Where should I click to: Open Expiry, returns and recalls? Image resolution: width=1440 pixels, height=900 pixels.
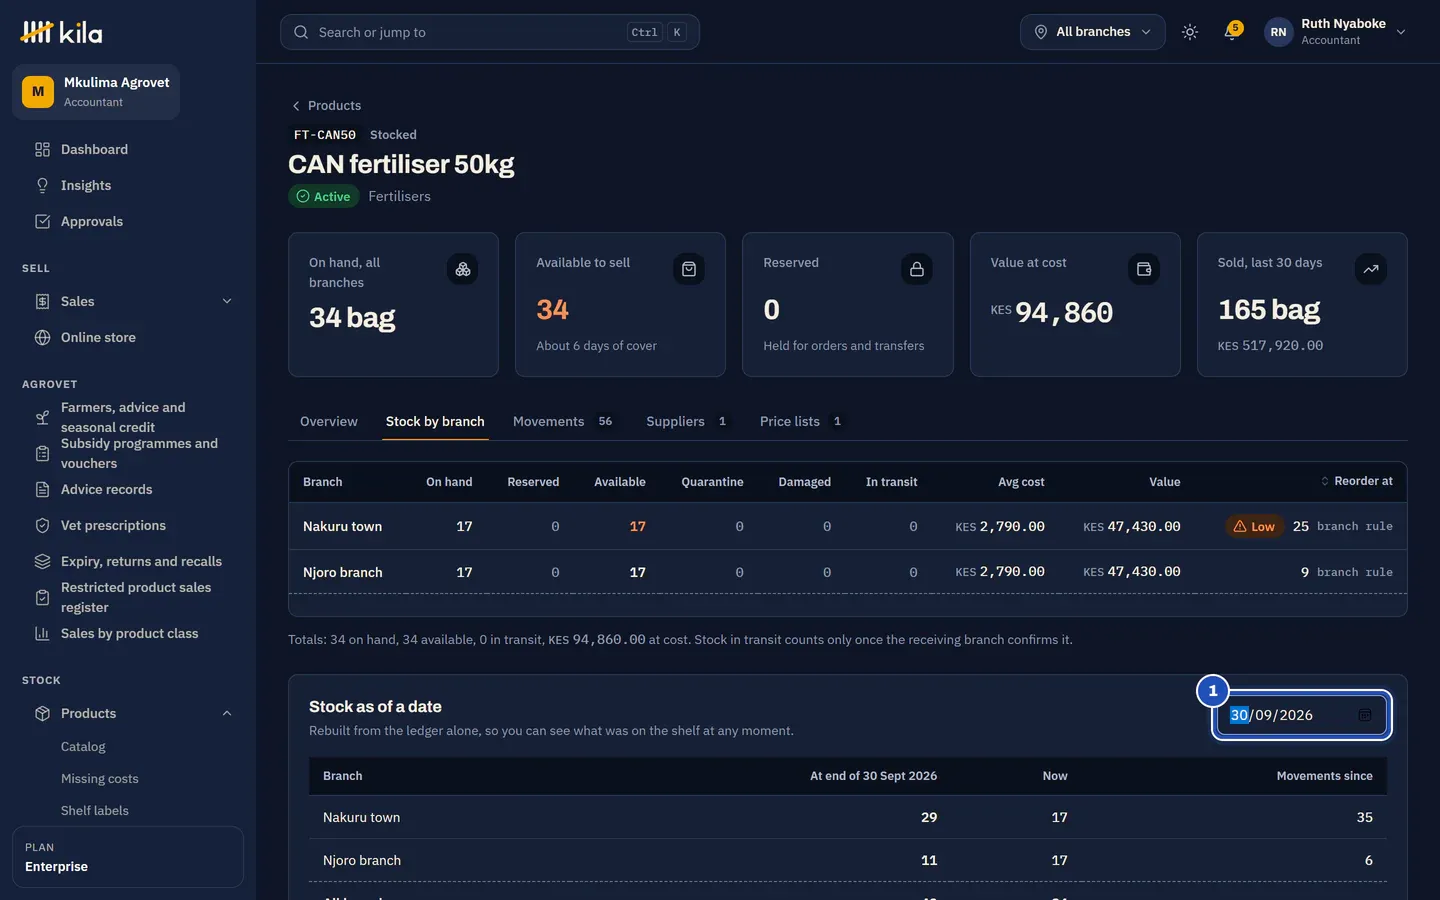click(x=128, y=562)
